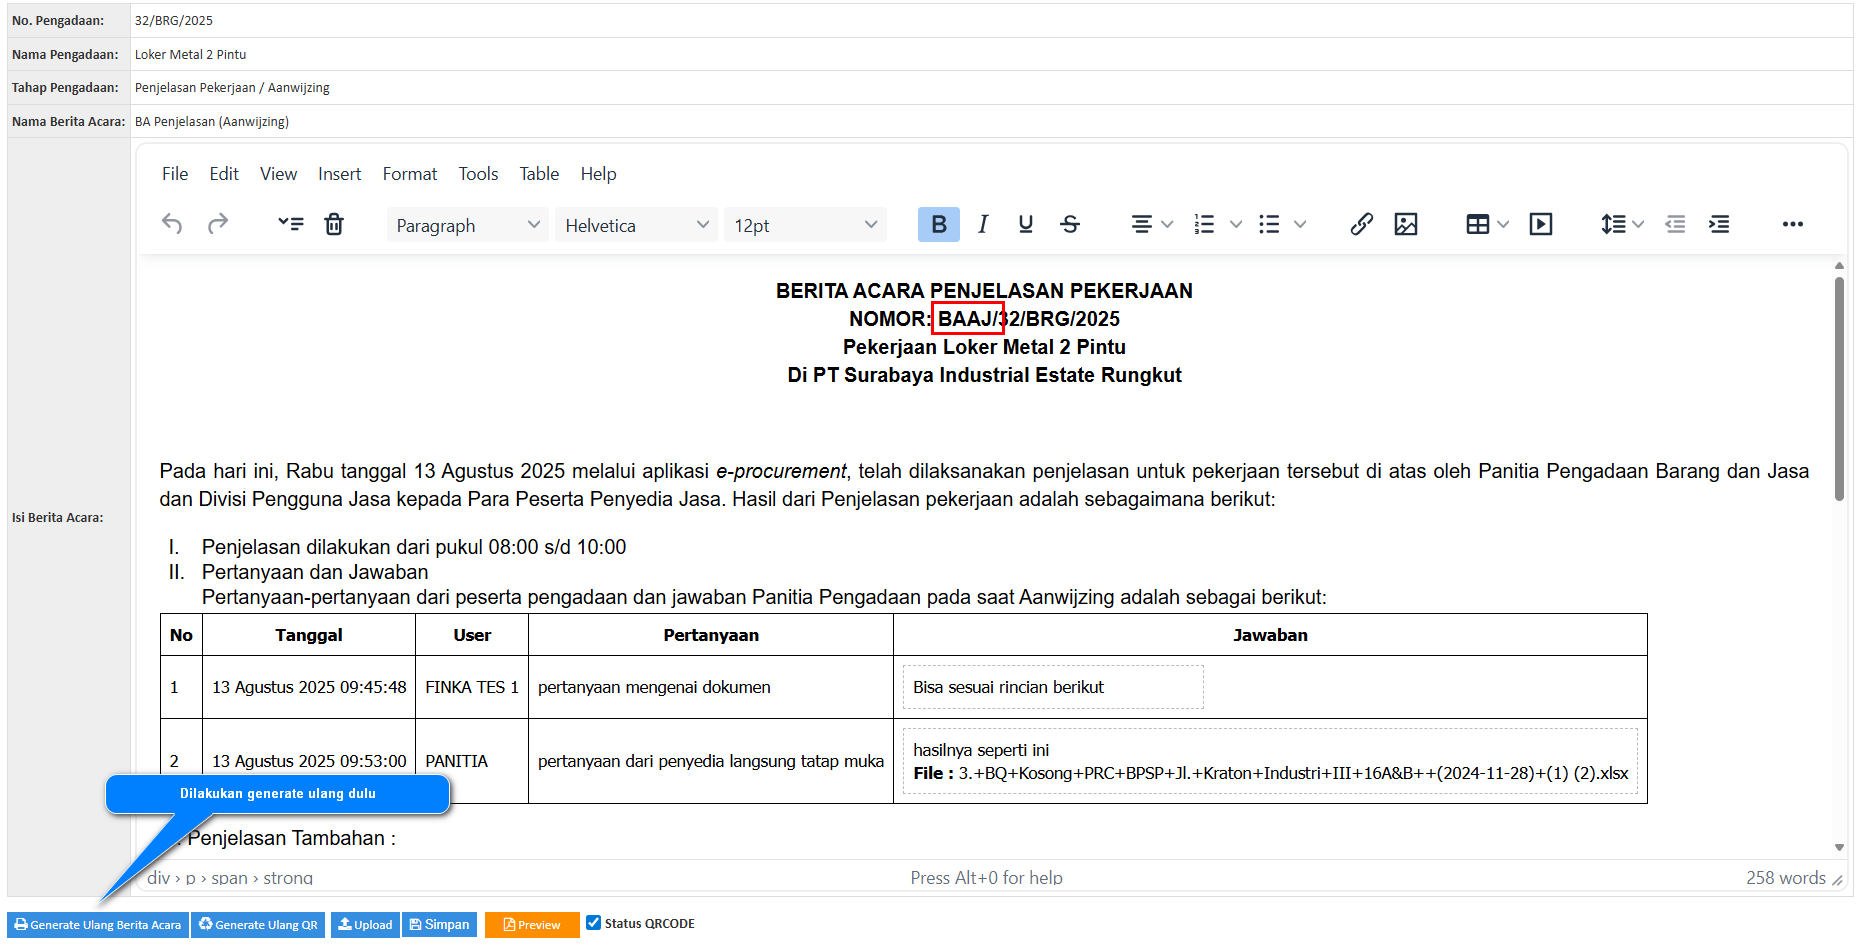Apply strikethrough formatting
Image resolution: width=1859 pixels, height=948 pixels.
click(1070, 224)
